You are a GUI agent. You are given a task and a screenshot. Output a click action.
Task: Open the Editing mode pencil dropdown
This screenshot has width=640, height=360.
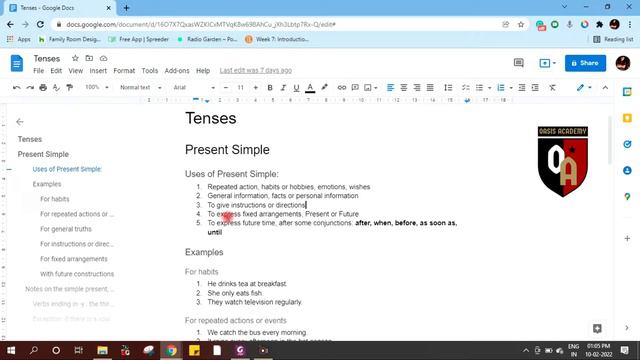(584, 87)
